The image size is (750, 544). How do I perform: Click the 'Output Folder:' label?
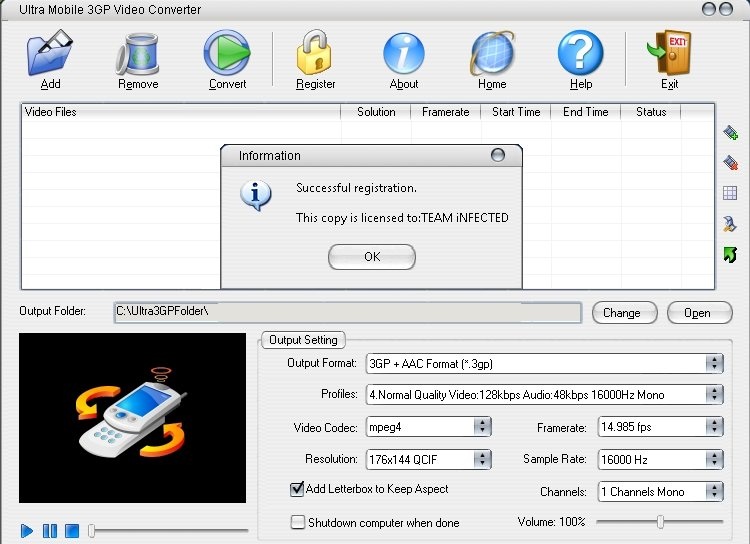[x=53, y=311]
